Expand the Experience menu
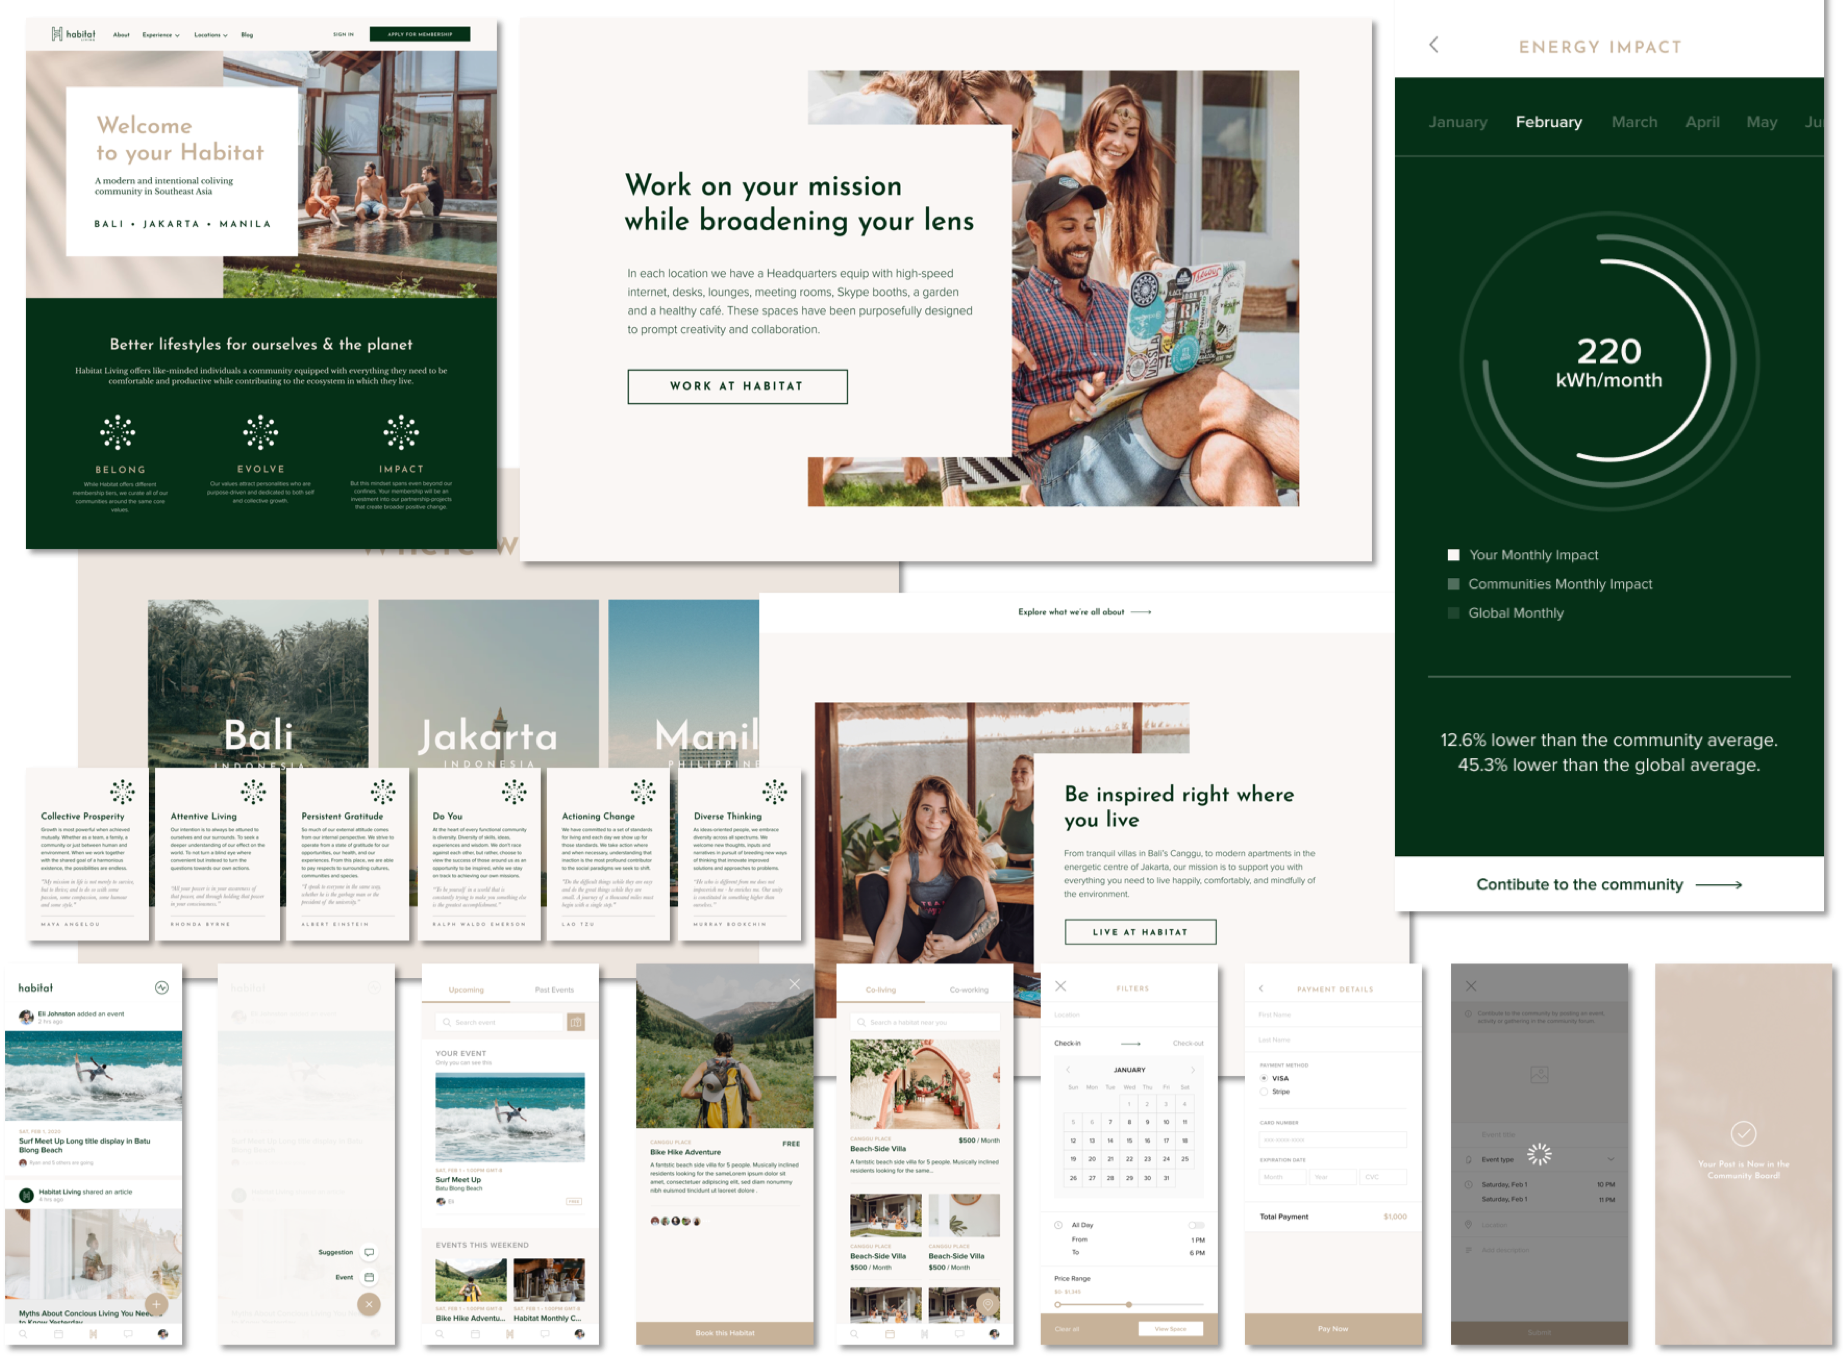Viewport: 1843px width, 1356px height. pos(161,35)
